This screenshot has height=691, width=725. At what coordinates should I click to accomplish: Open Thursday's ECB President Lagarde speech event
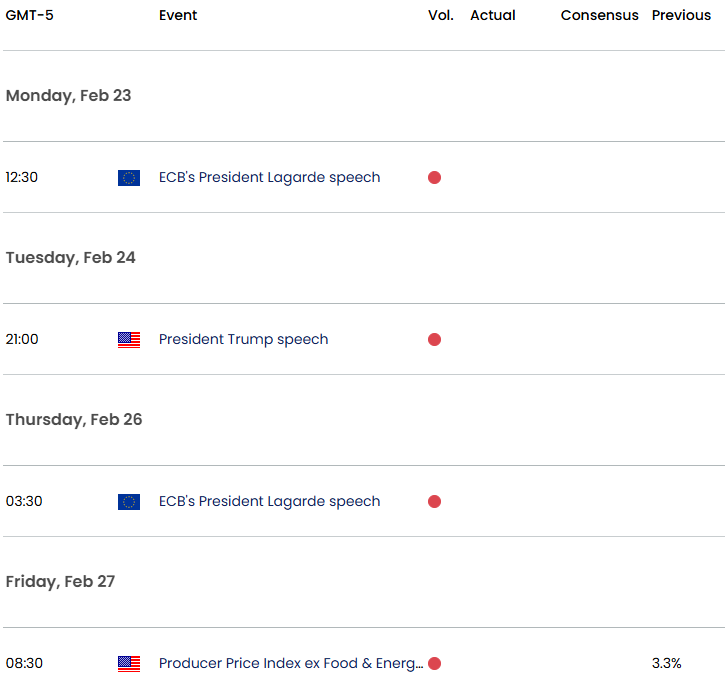tap(269, 502)
